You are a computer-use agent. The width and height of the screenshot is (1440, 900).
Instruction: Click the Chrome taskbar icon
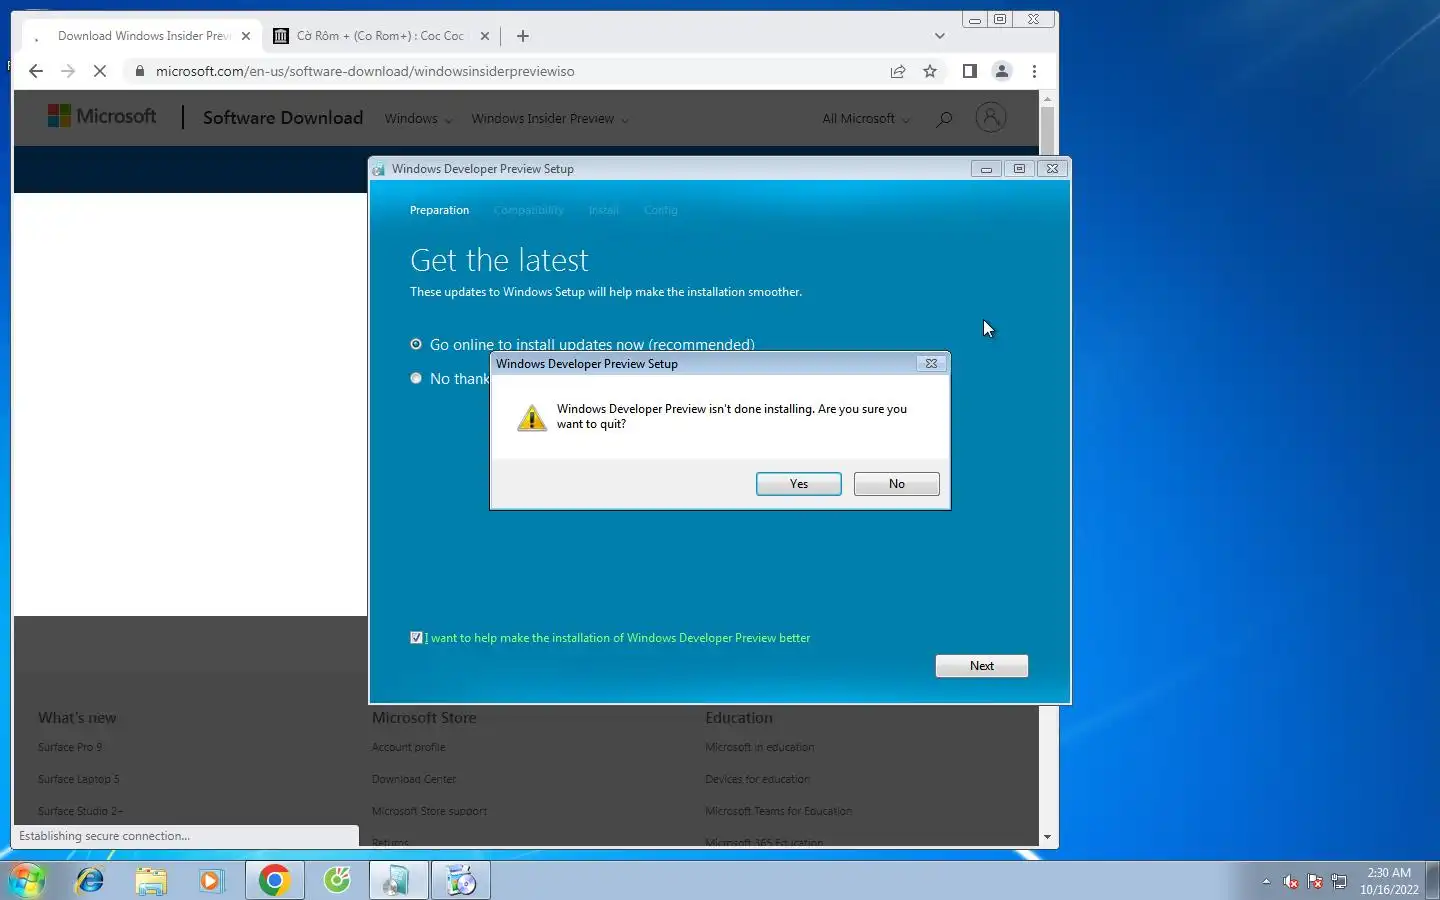274,880
